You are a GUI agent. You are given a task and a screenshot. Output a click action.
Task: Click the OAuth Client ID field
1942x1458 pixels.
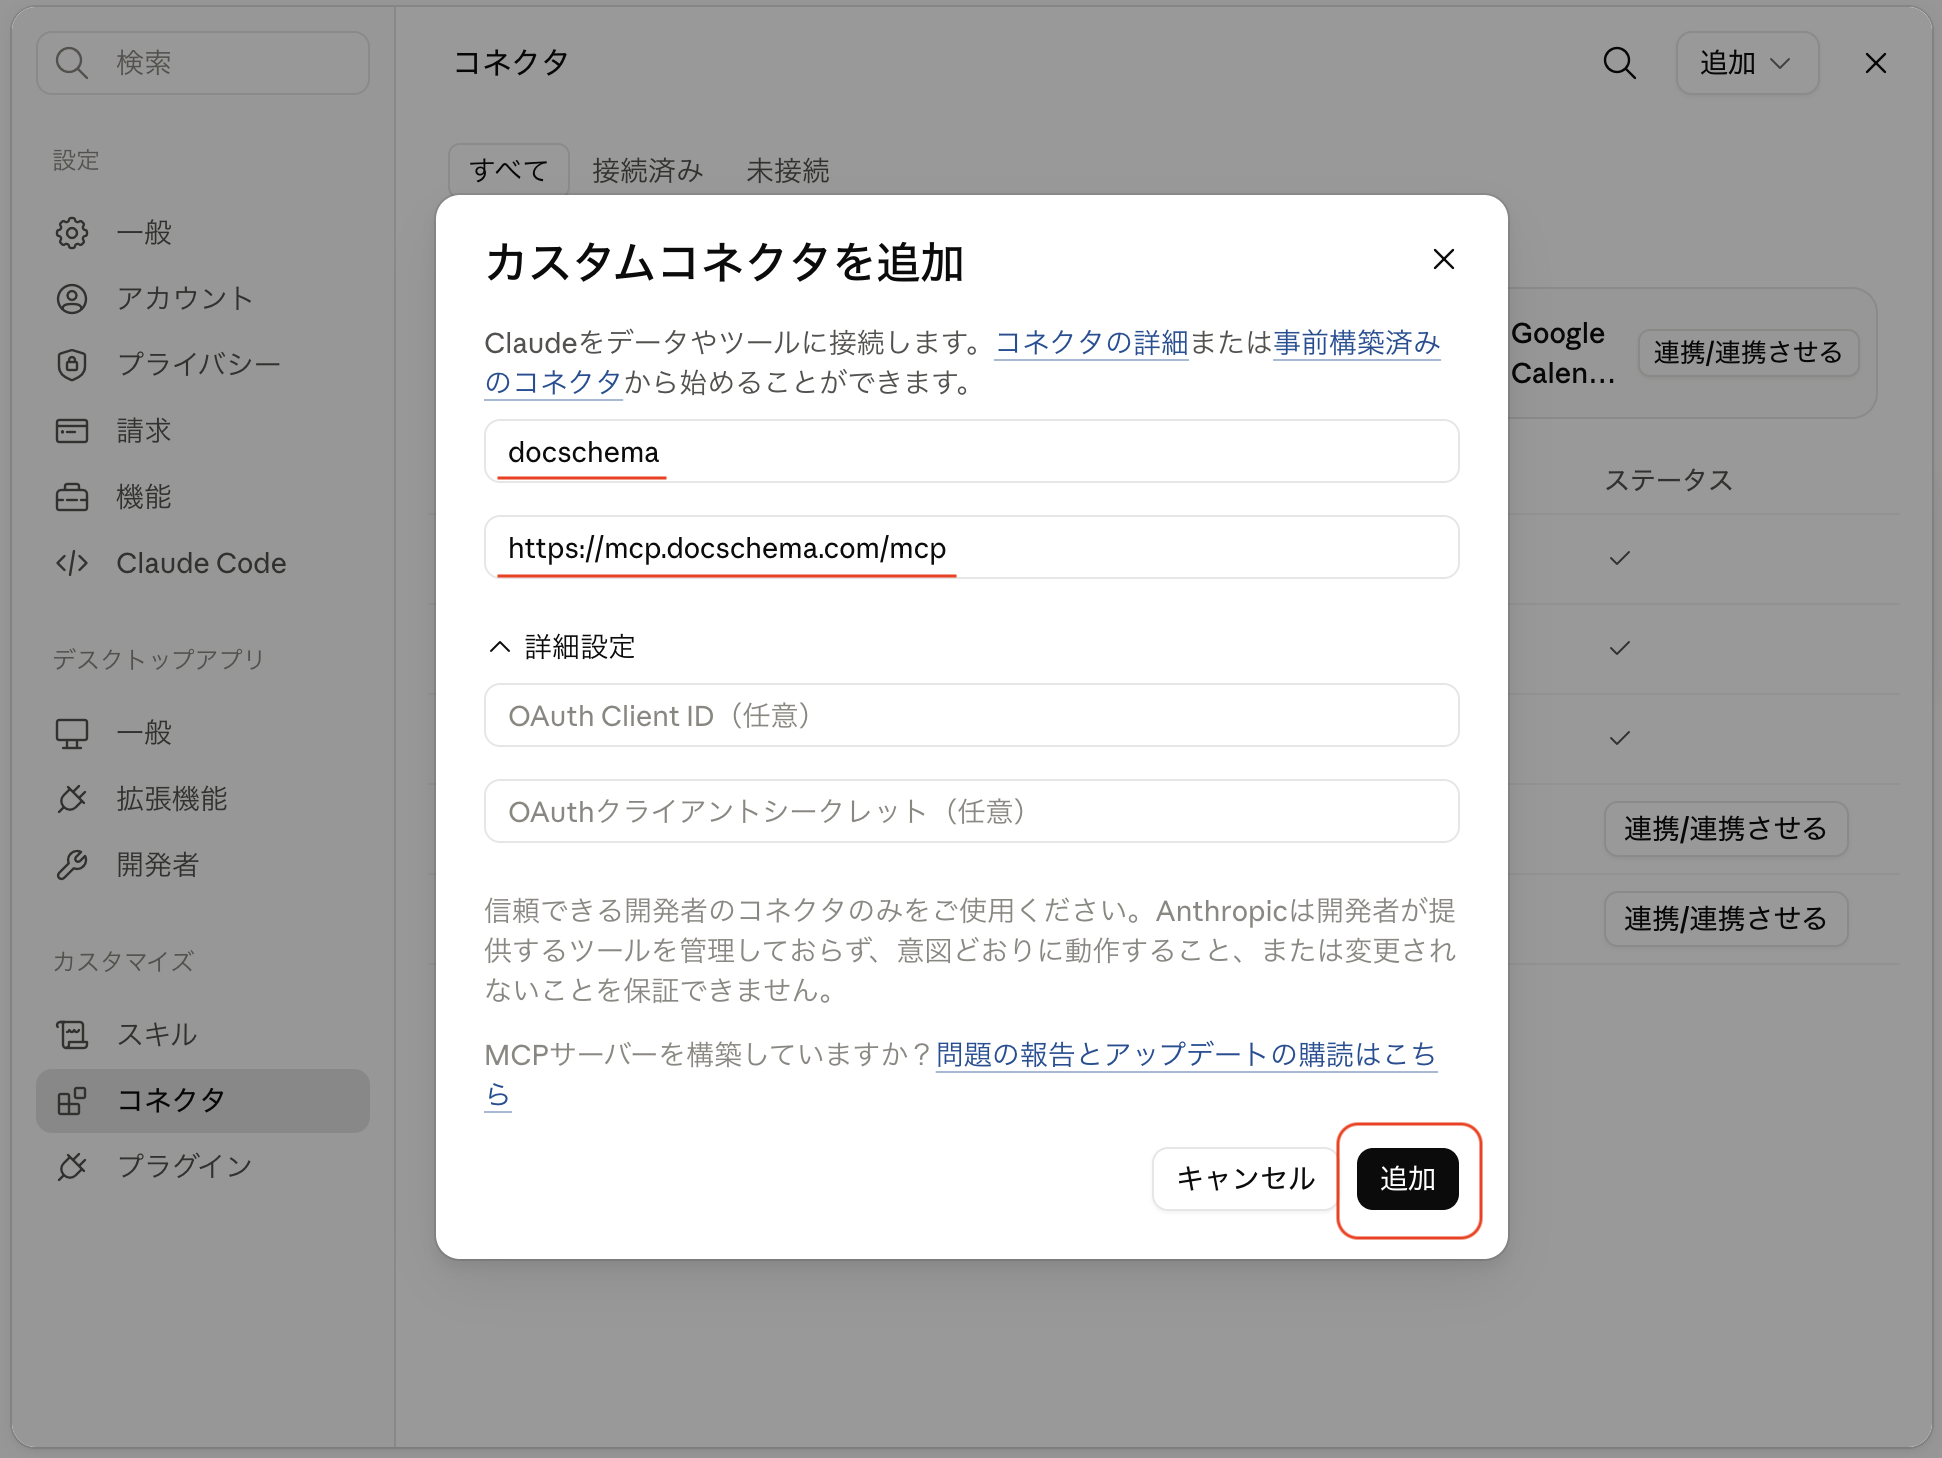[x=971, y=716]
